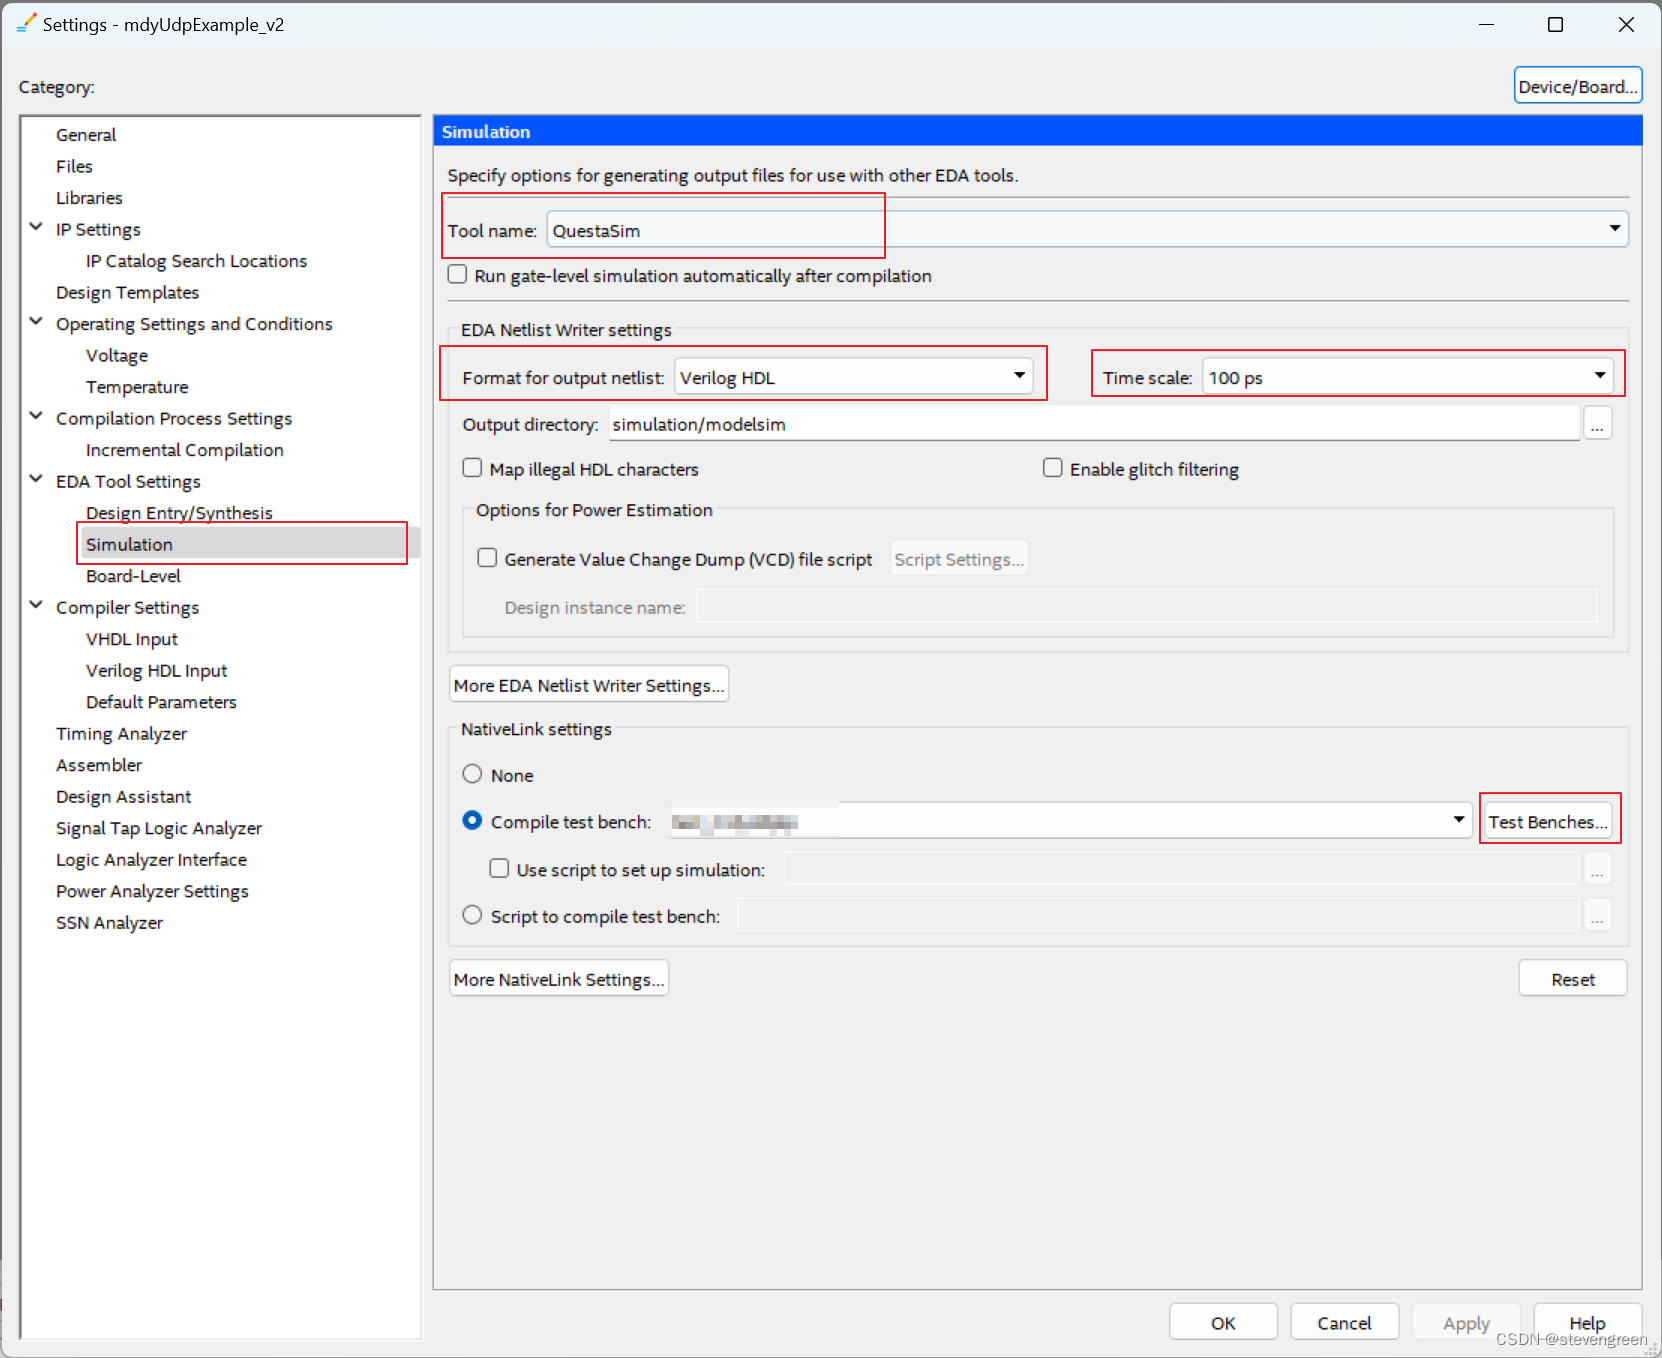Click the Device/Board button
Viewport: 1662px width, 1358px height.
click(x=1577, y=86)
